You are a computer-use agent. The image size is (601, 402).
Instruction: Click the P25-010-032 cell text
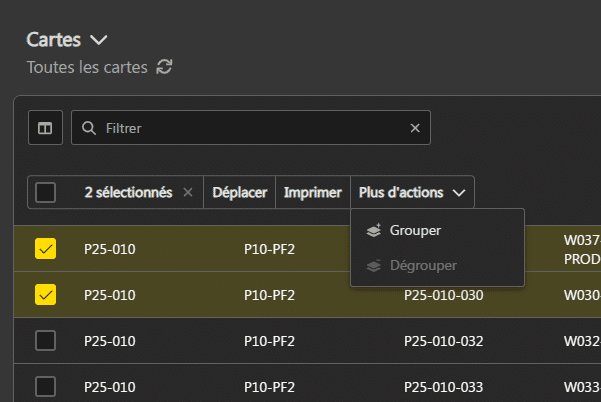point(443,341)
